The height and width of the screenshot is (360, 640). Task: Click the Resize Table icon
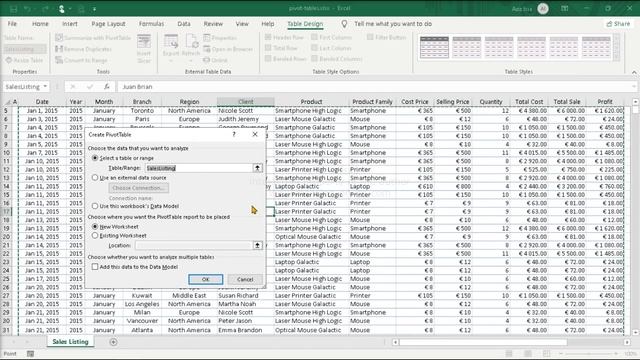[x=9, y=60]
